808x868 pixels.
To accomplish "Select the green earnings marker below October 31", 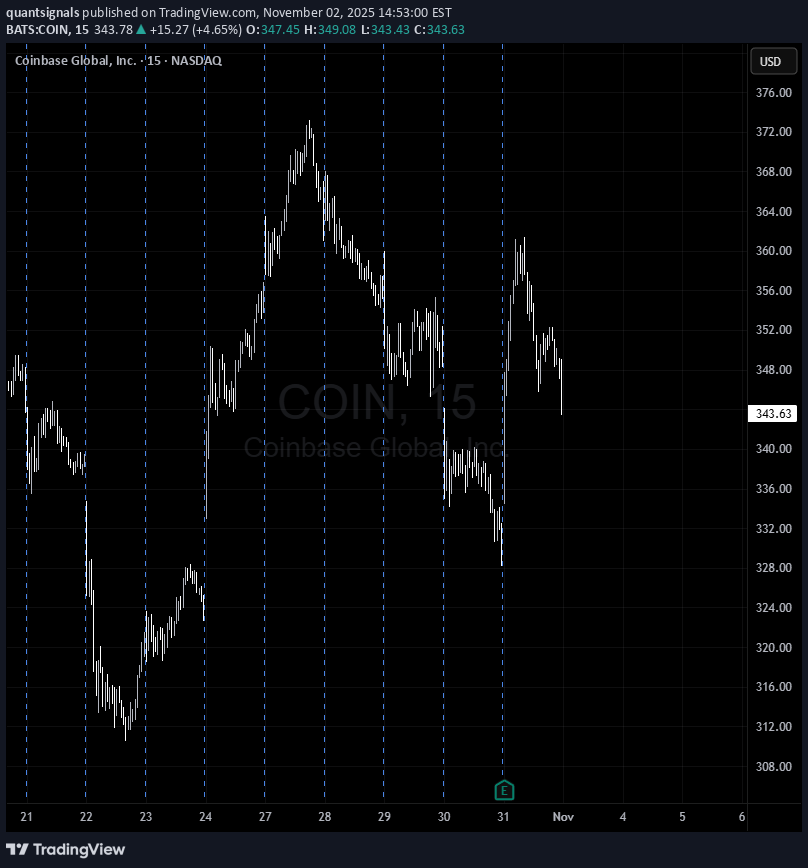I will pos(504,790).
